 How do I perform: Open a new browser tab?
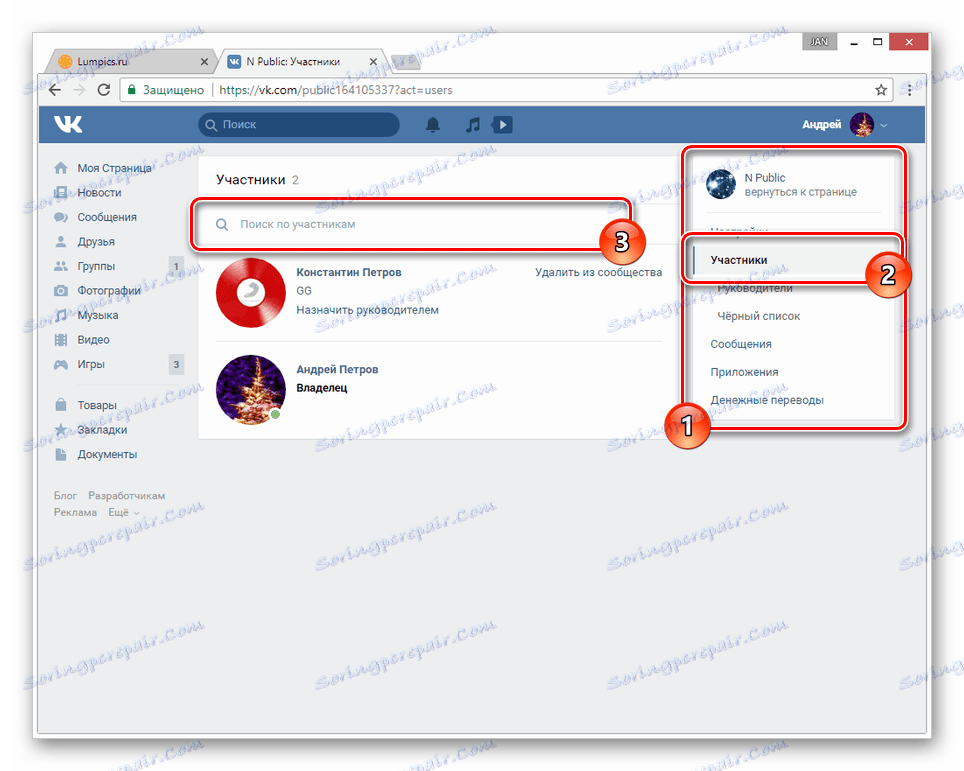pyautogui.click(x=405, y=61)
